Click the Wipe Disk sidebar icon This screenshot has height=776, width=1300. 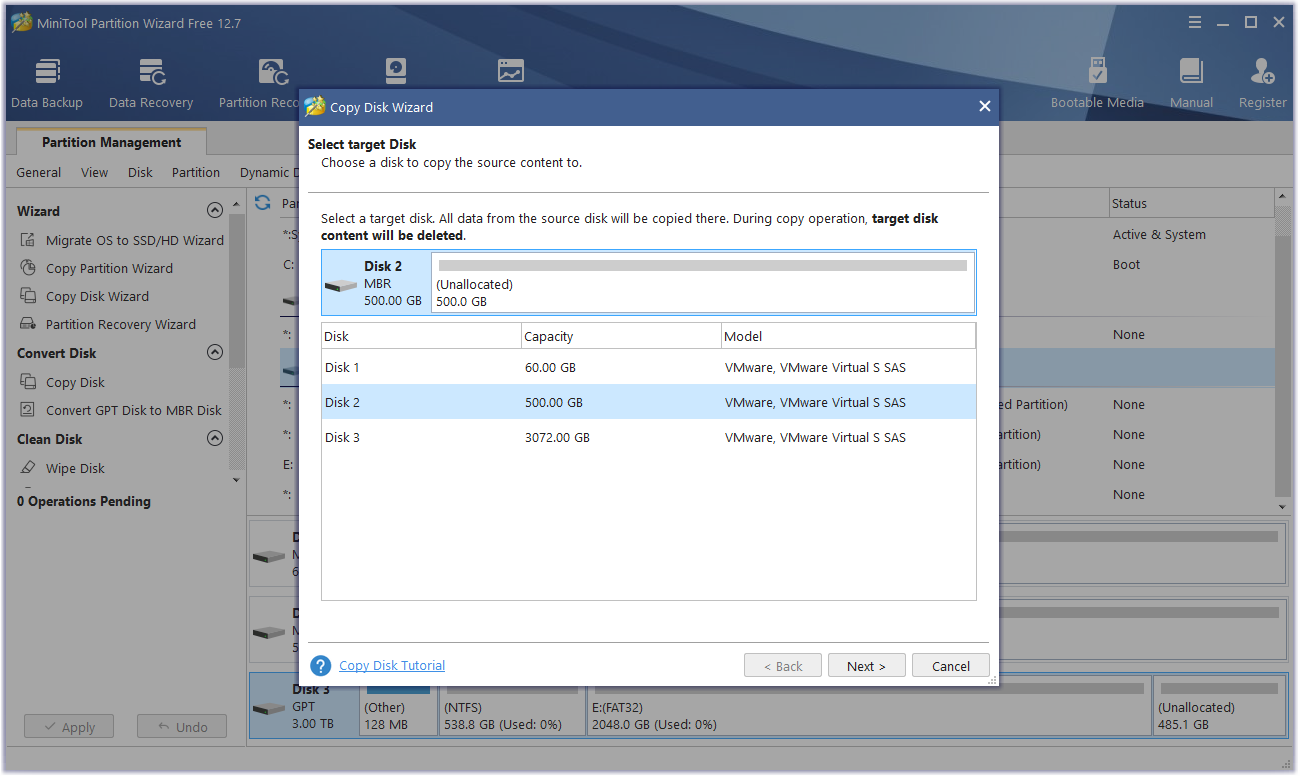(28, 468)
